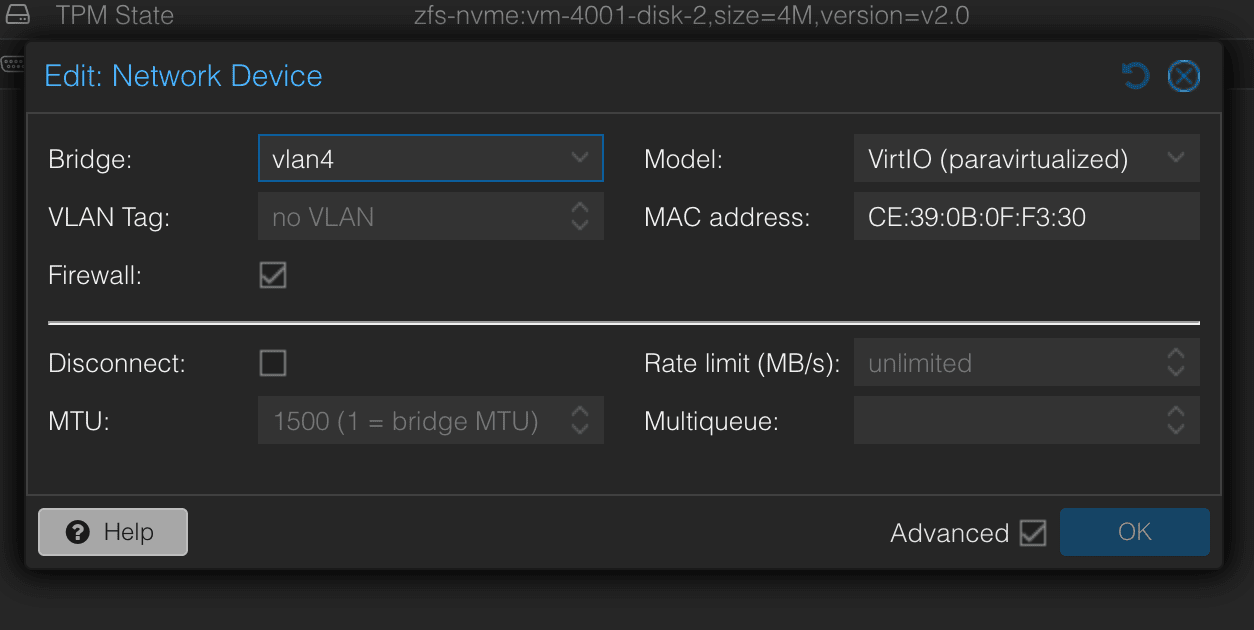
Task: Open the Bridge dropdown
Action: (580, 158)
